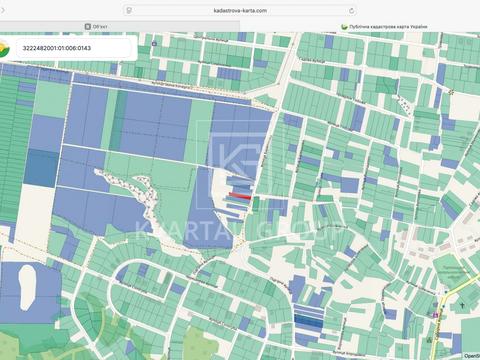Select the white pond-shaped area in blue parcel
The height and width of the screenshot is (360, 480).
27,288
